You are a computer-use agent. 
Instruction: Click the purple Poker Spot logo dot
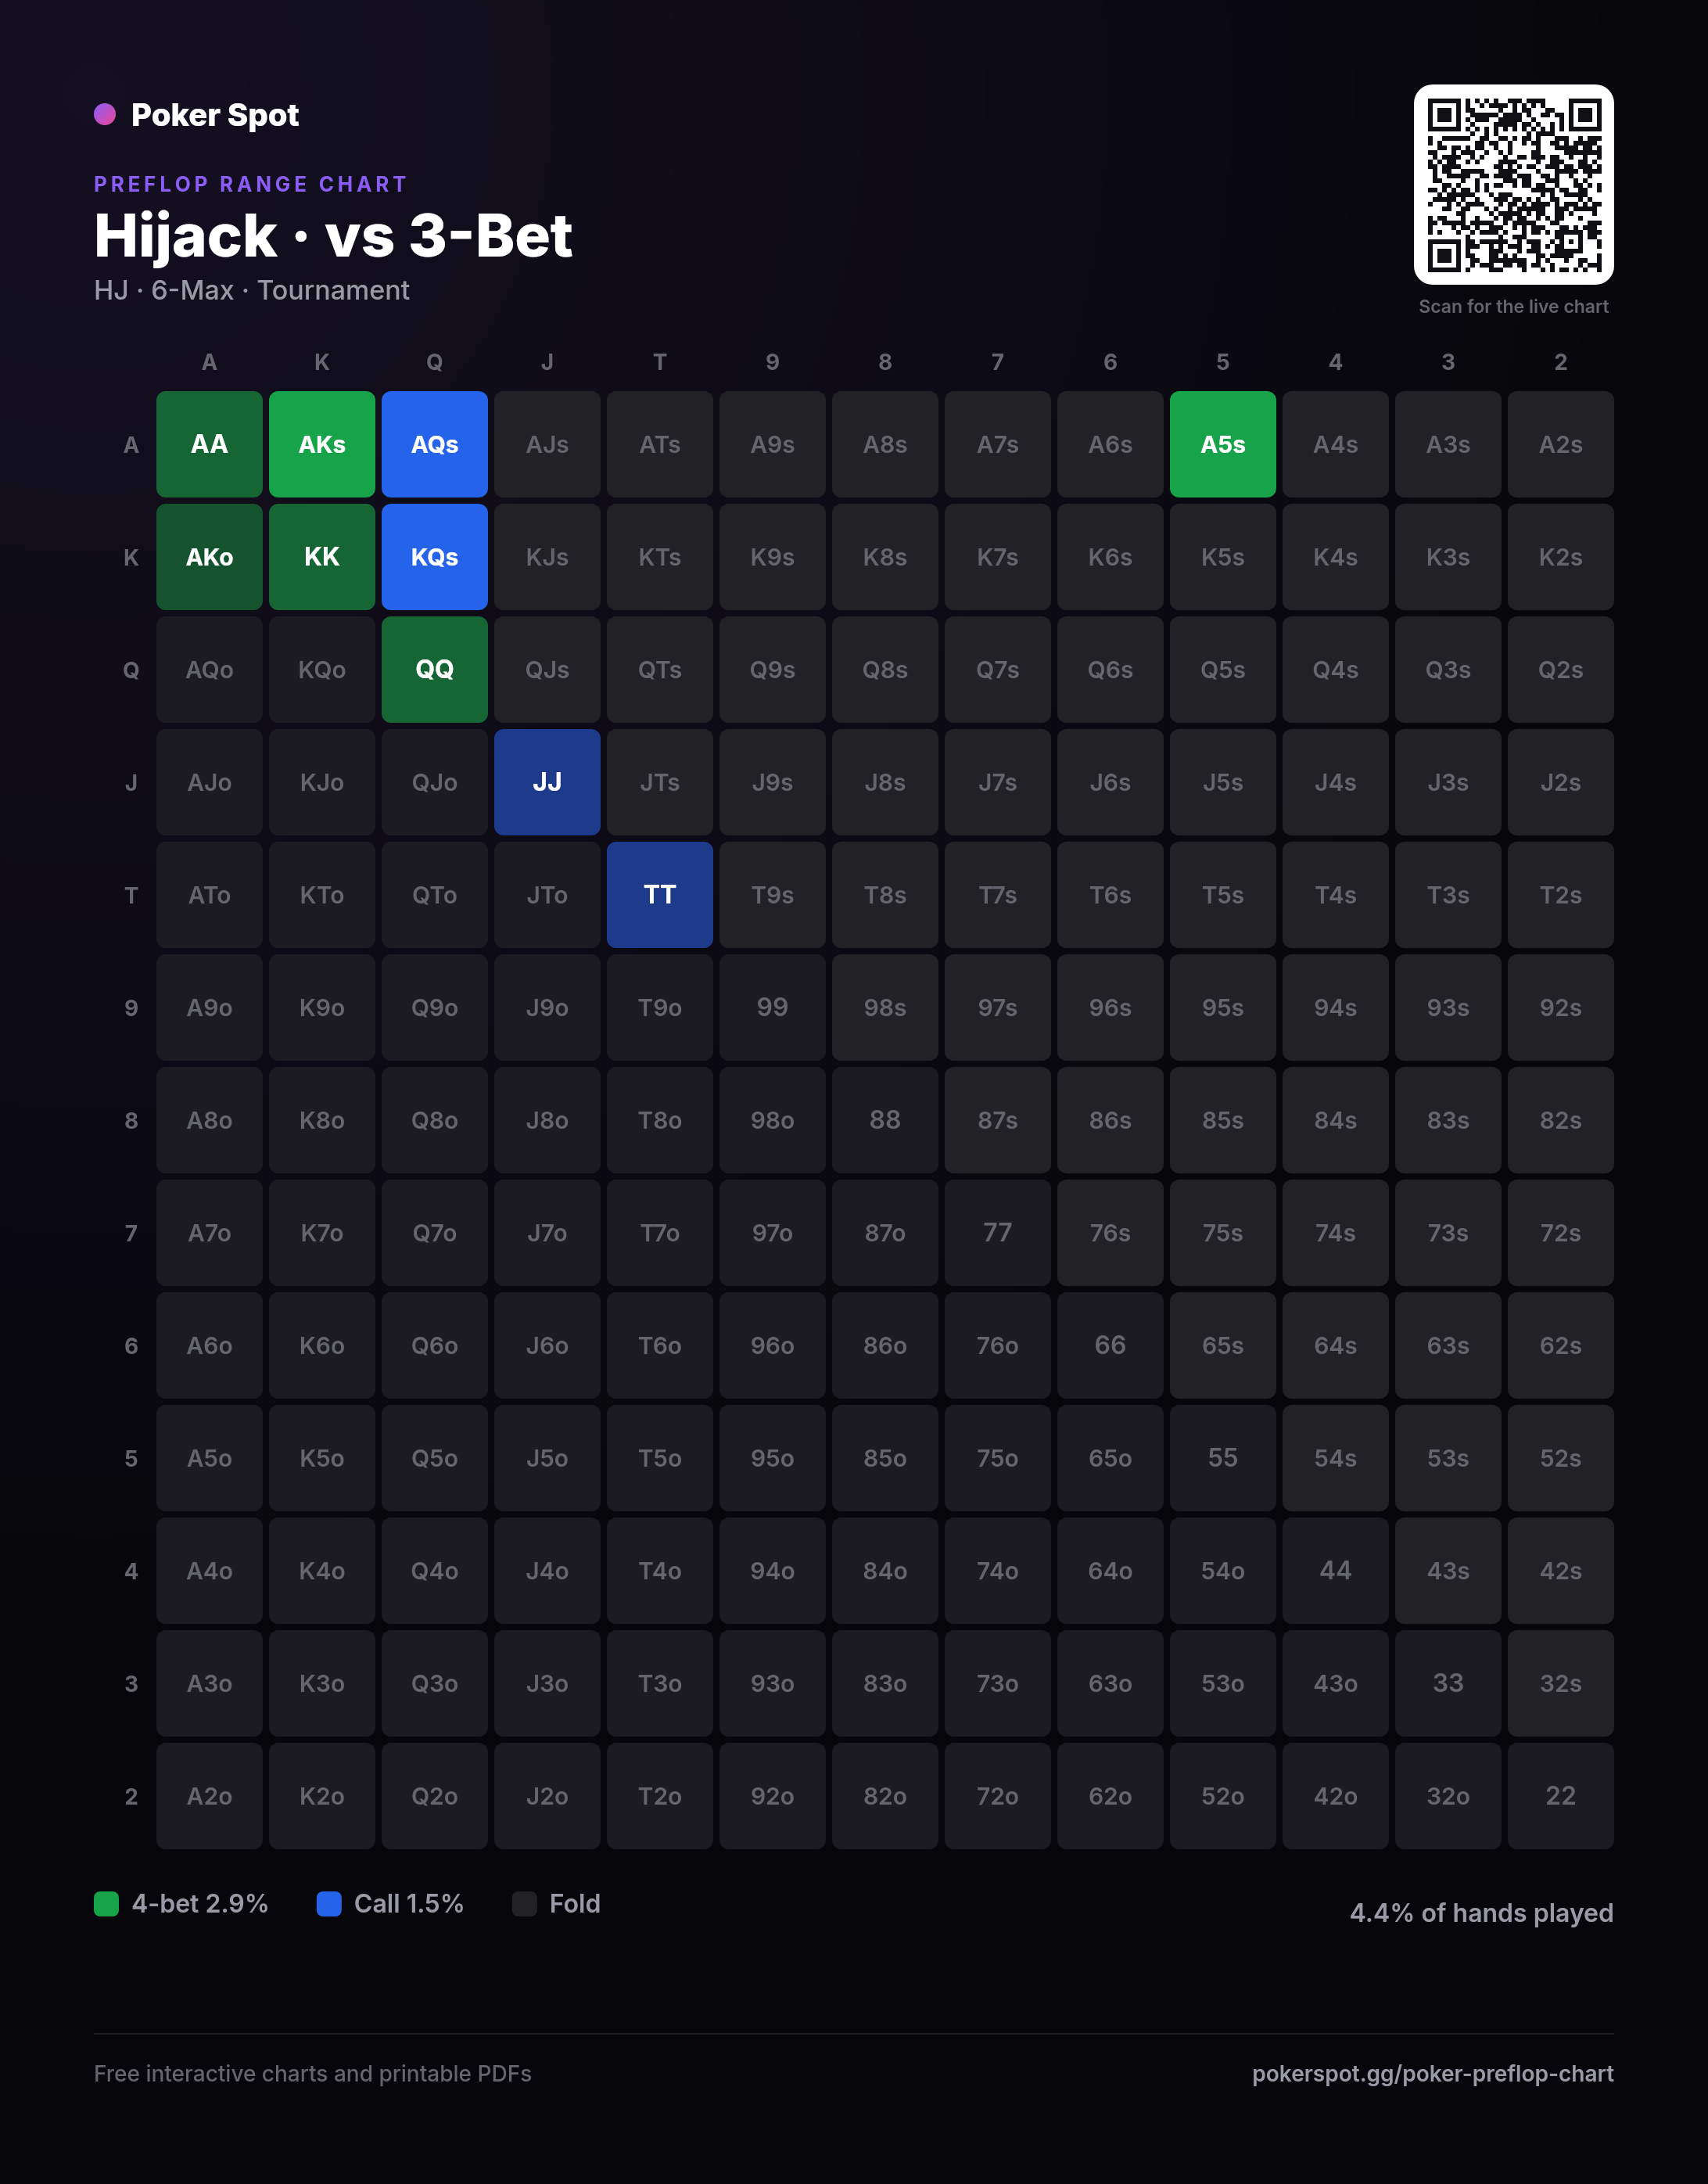point(105,114)
